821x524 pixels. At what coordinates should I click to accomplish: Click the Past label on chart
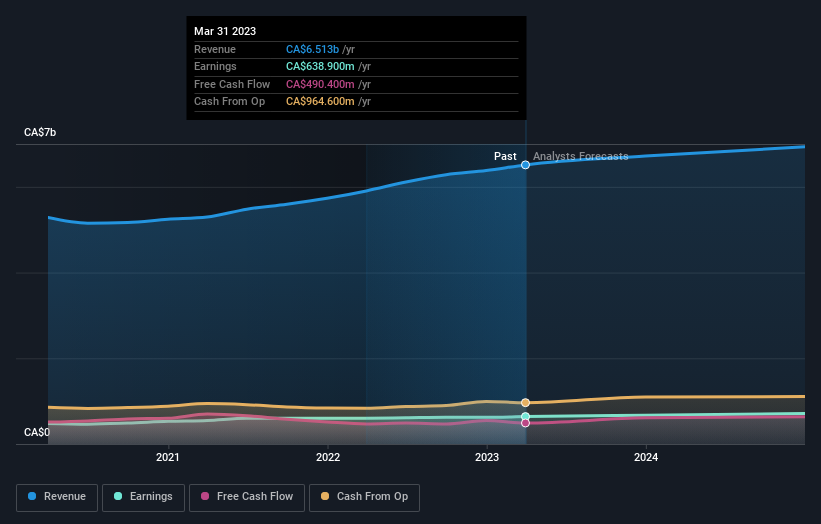tap(505, 156)
